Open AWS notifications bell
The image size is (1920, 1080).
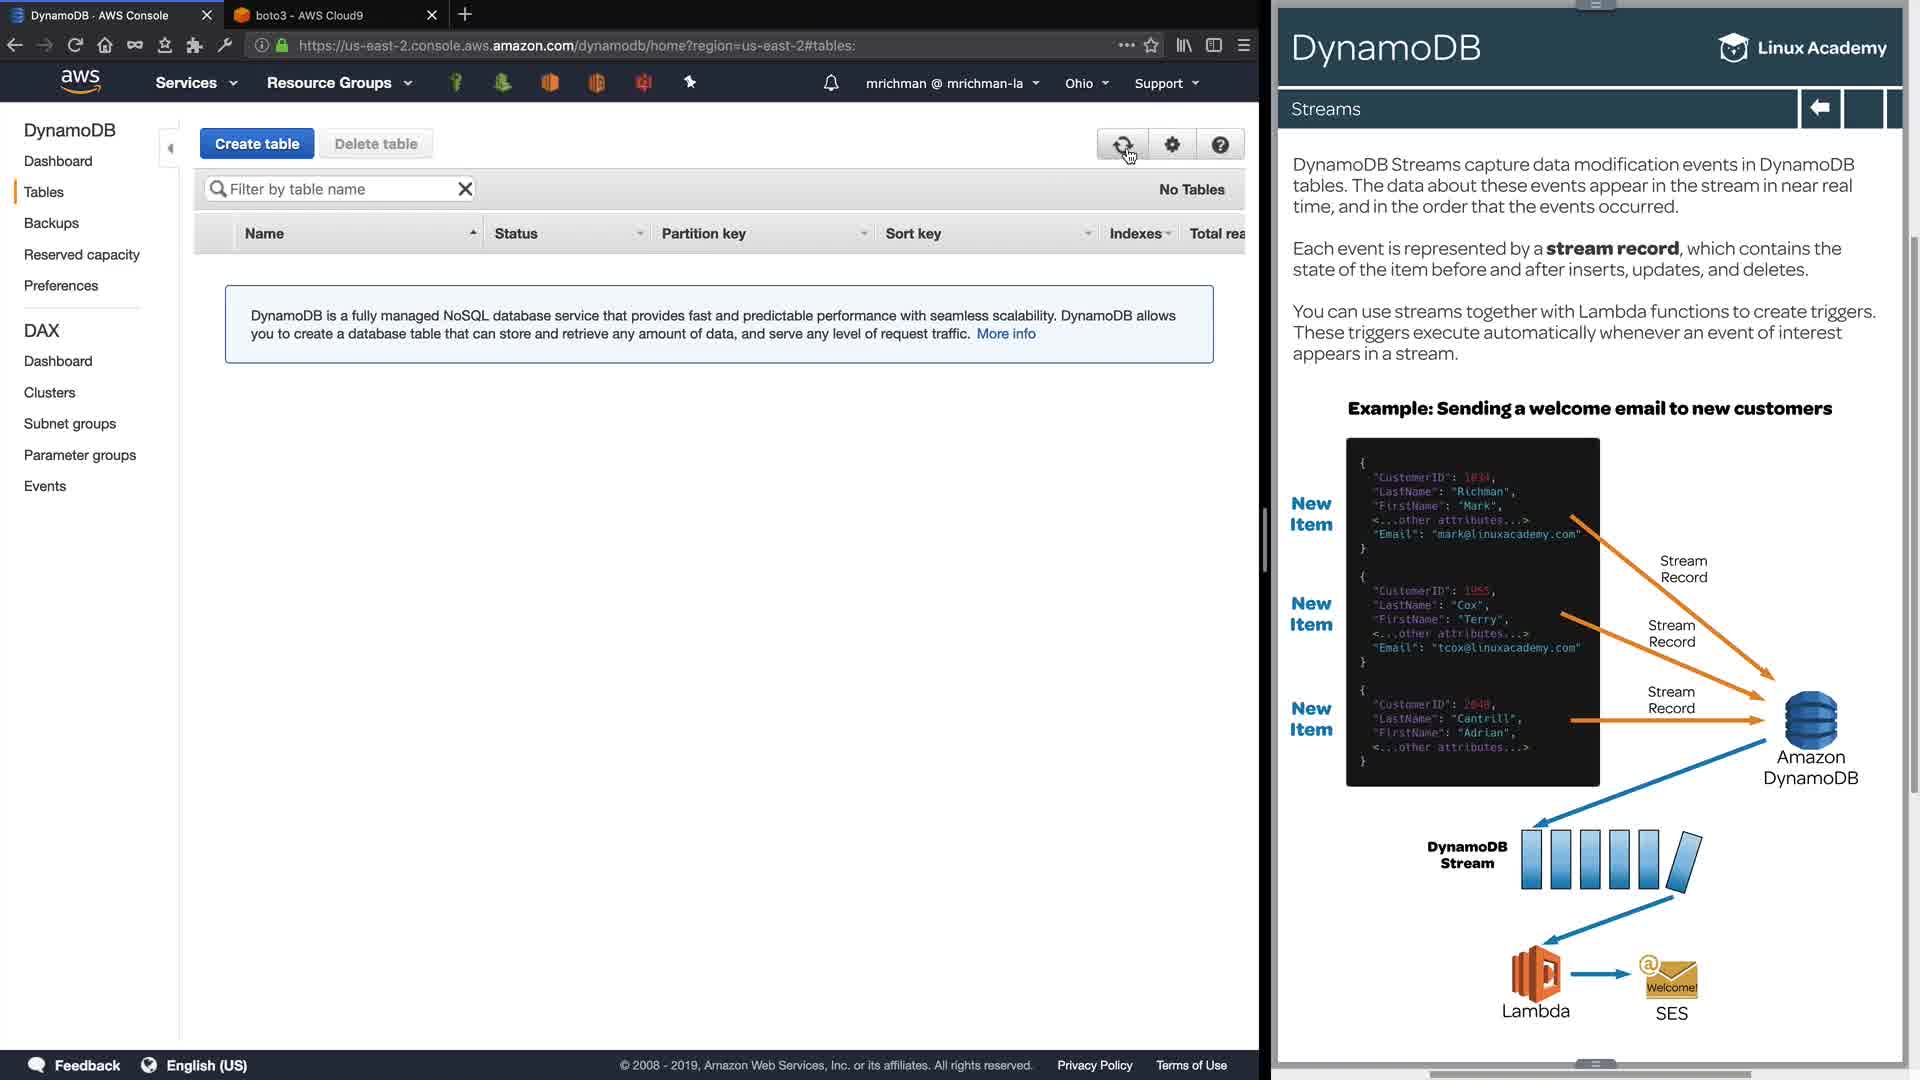tap(831, 83)
